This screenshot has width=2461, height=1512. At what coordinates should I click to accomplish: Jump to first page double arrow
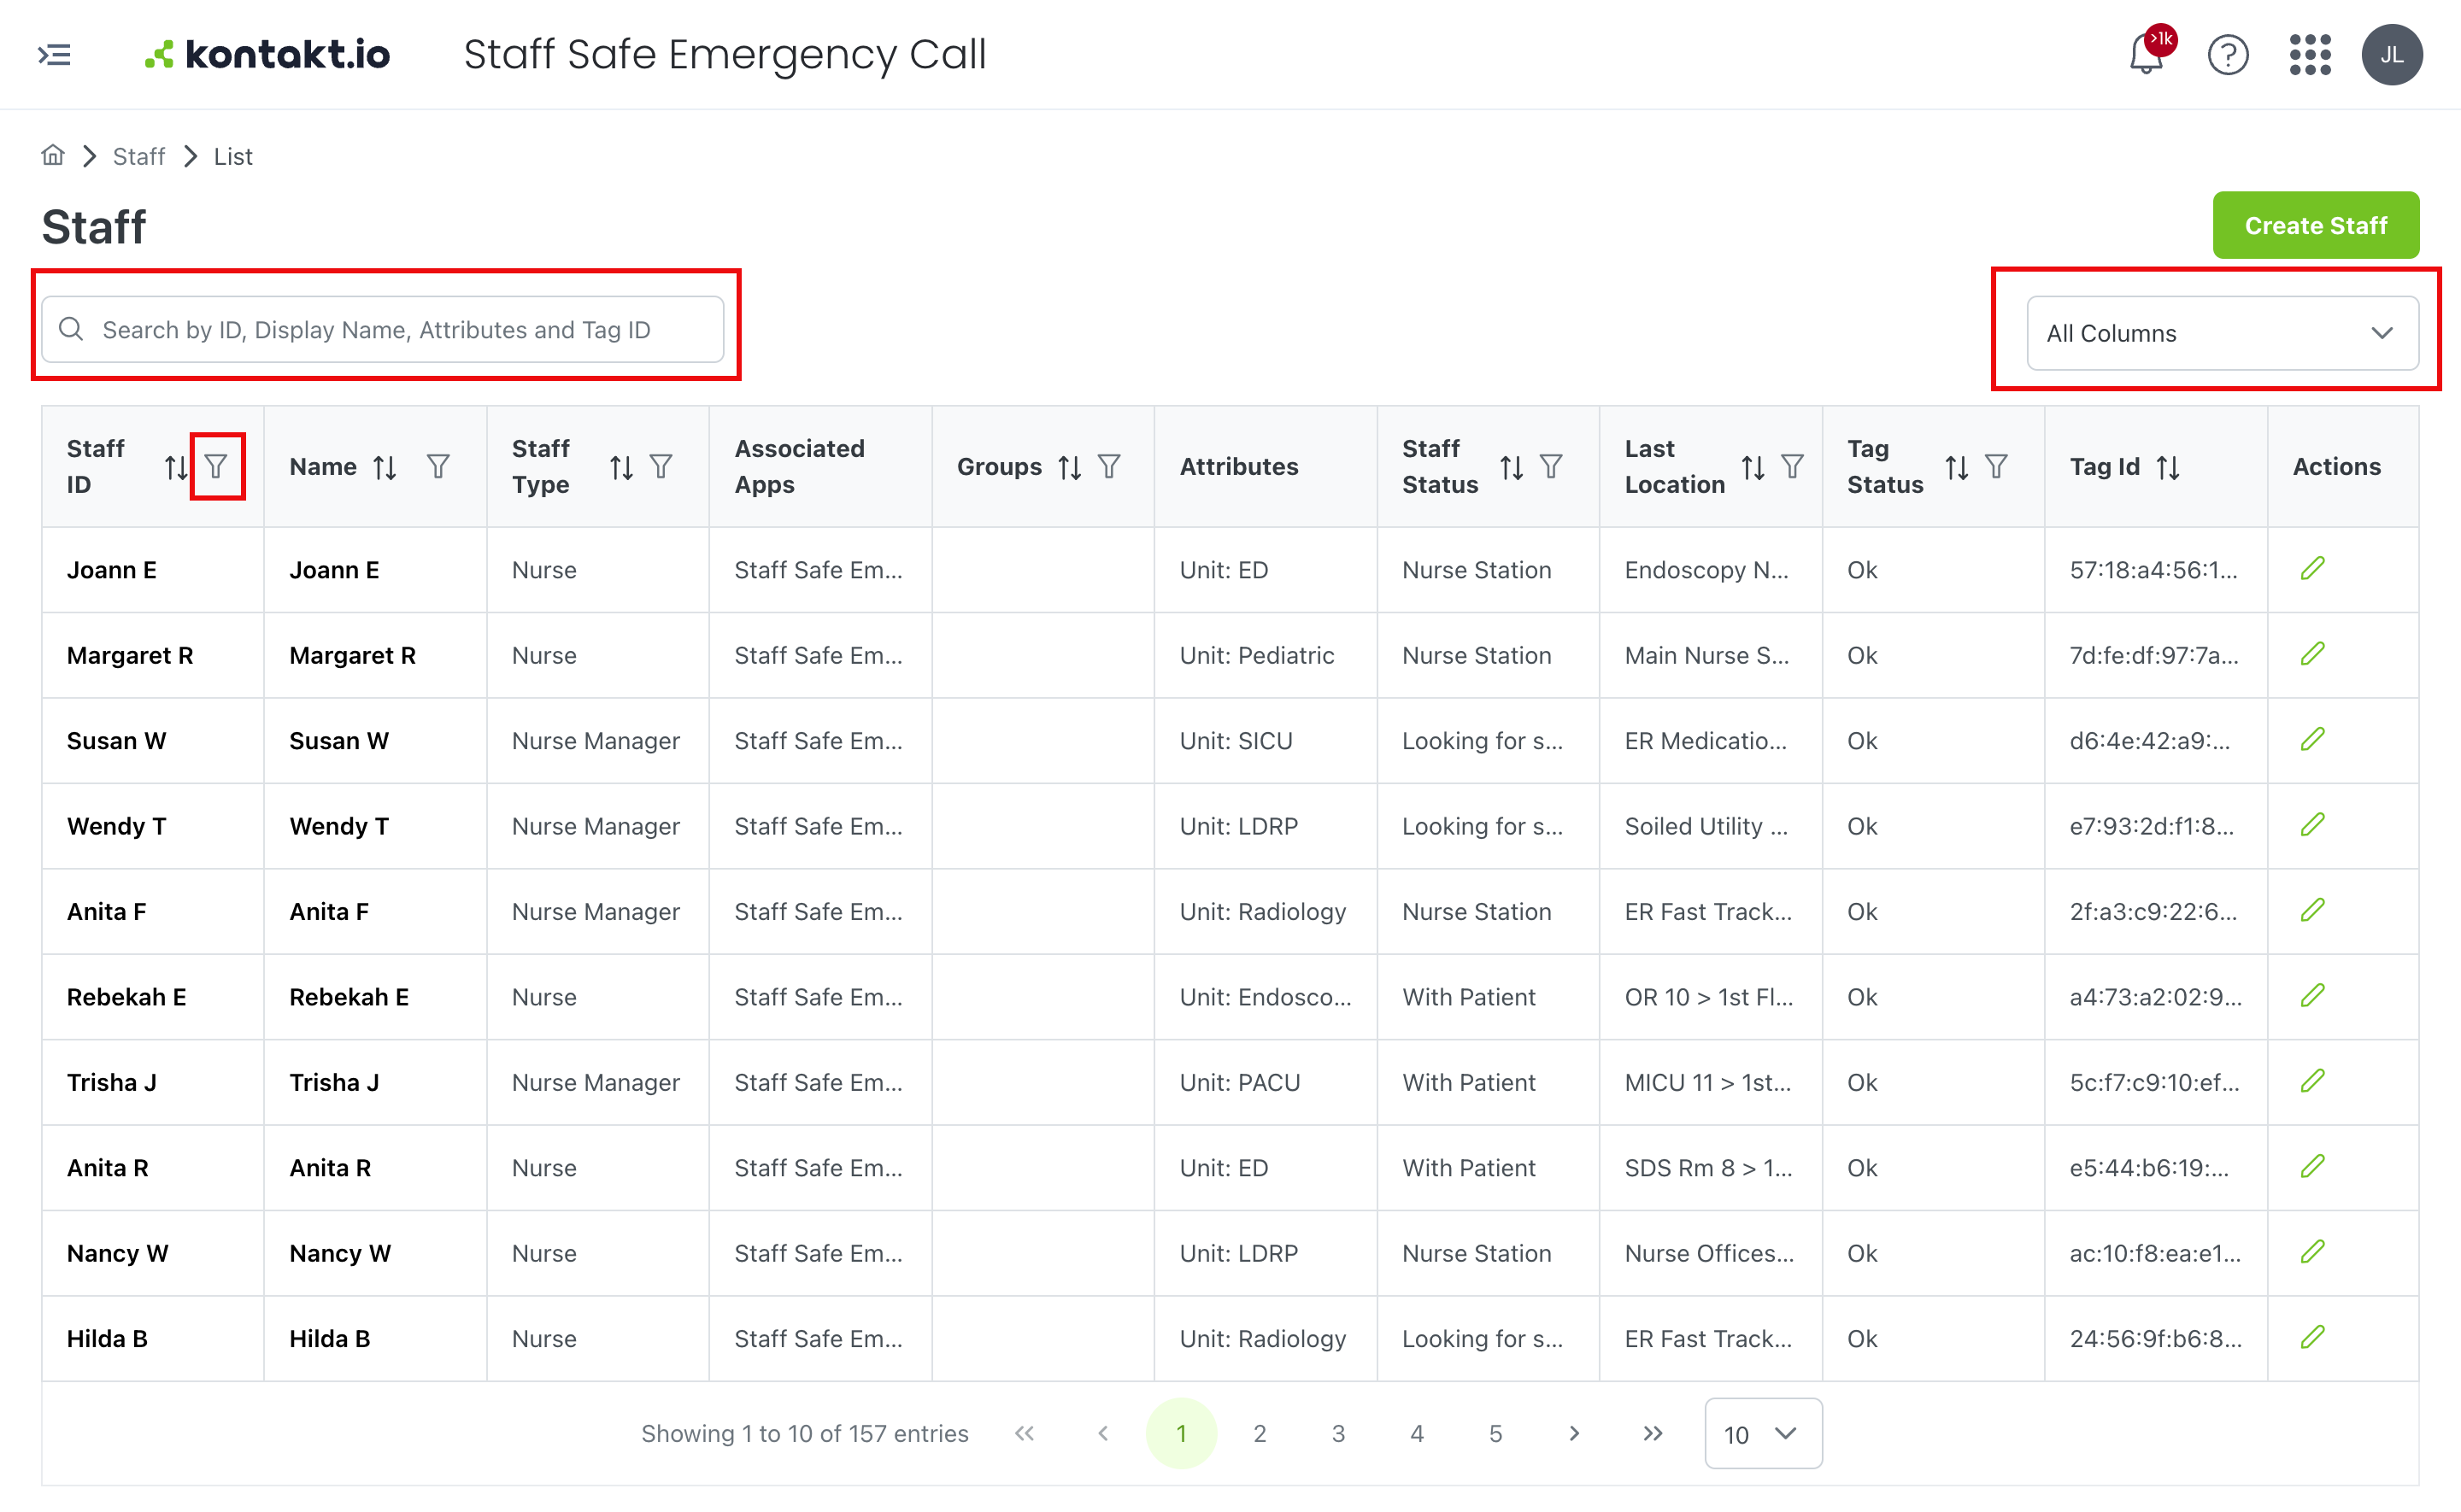coord(1024,1434)
